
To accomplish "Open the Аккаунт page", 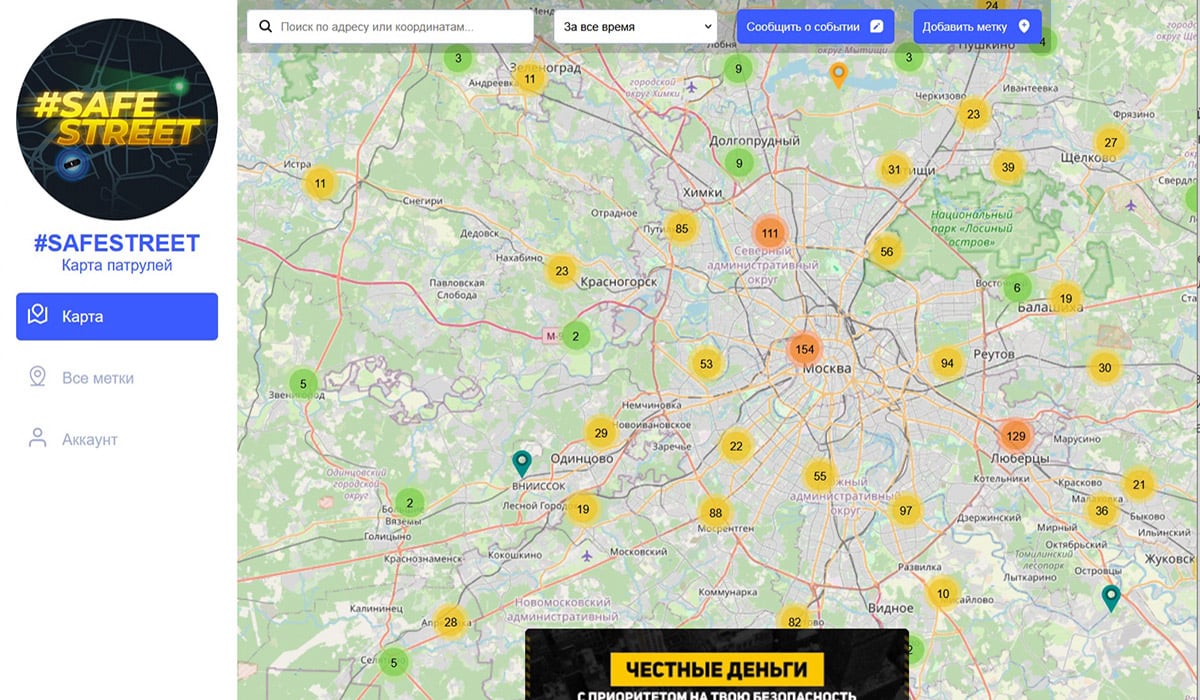I will click(89, 439).
